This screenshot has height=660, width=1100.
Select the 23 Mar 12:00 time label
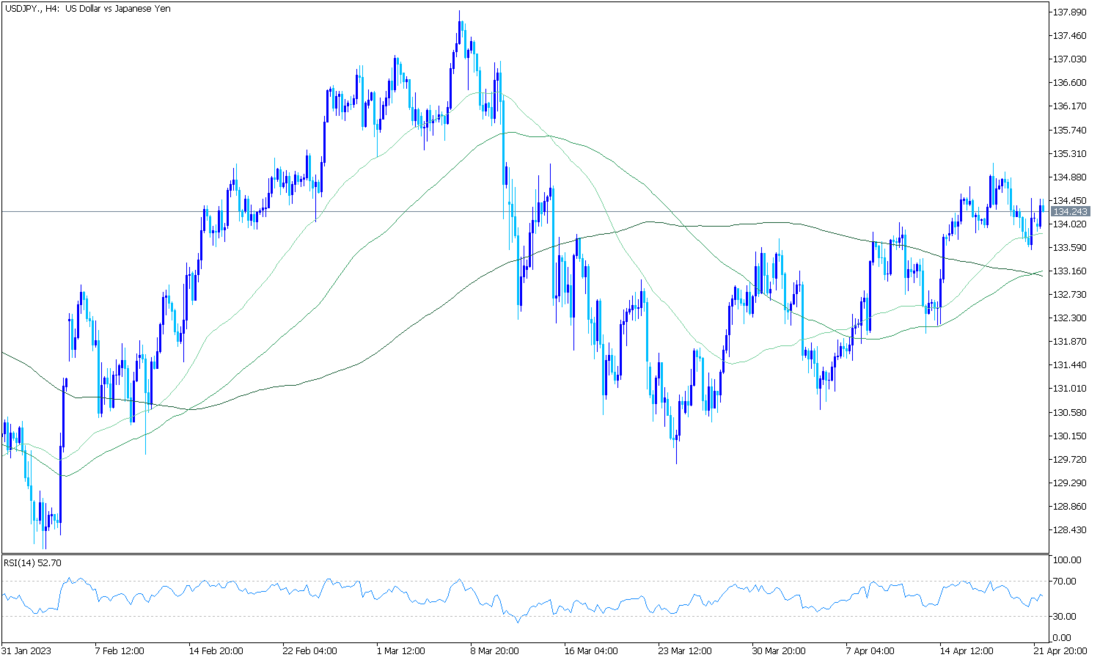(685, 650)
